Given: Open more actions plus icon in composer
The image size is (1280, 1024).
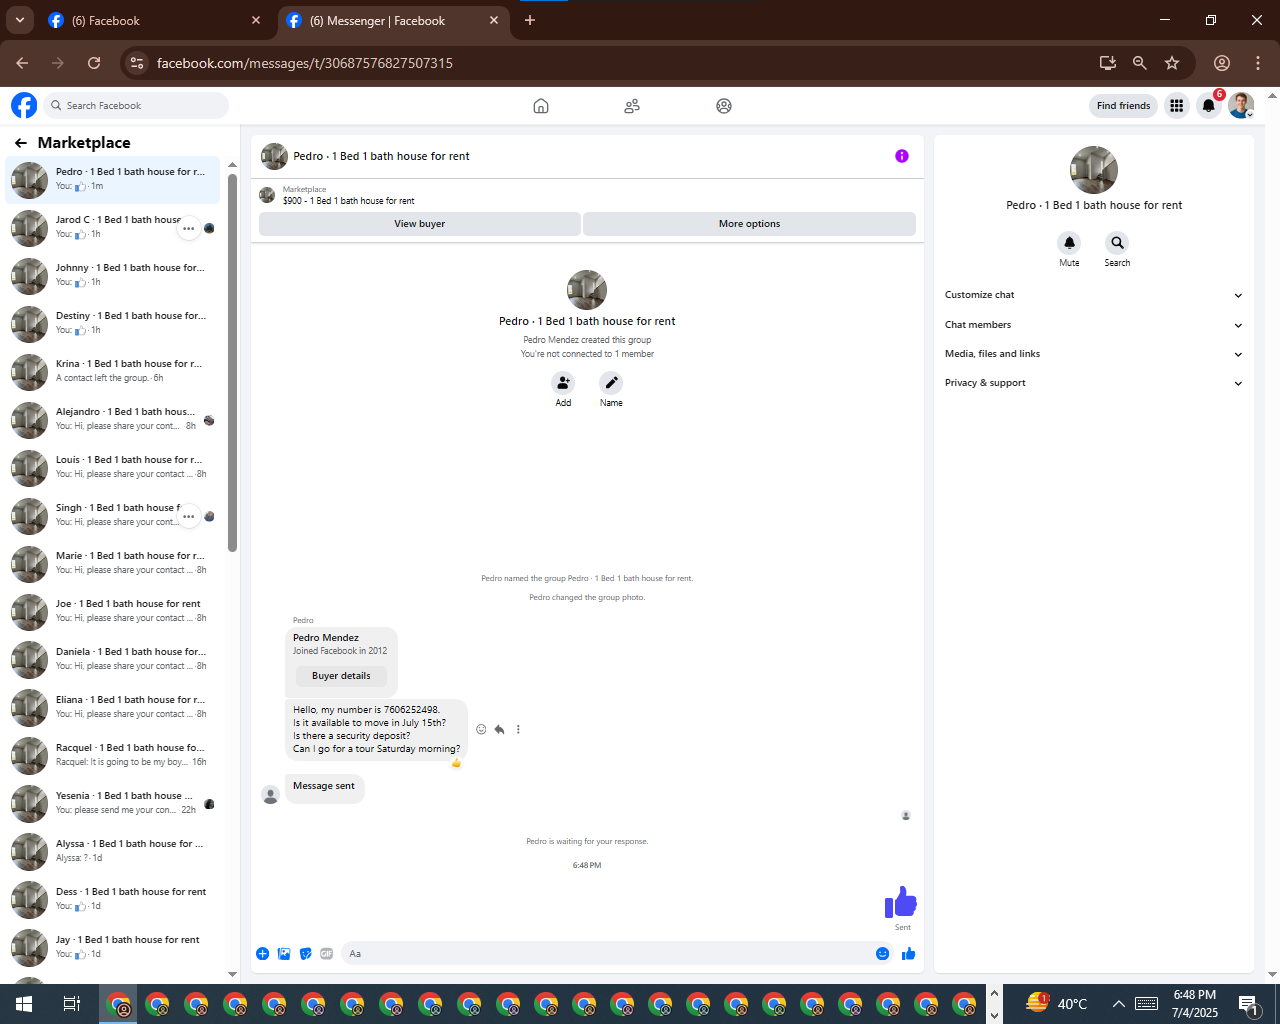Looking at the screenshot, I should point(262,954).
